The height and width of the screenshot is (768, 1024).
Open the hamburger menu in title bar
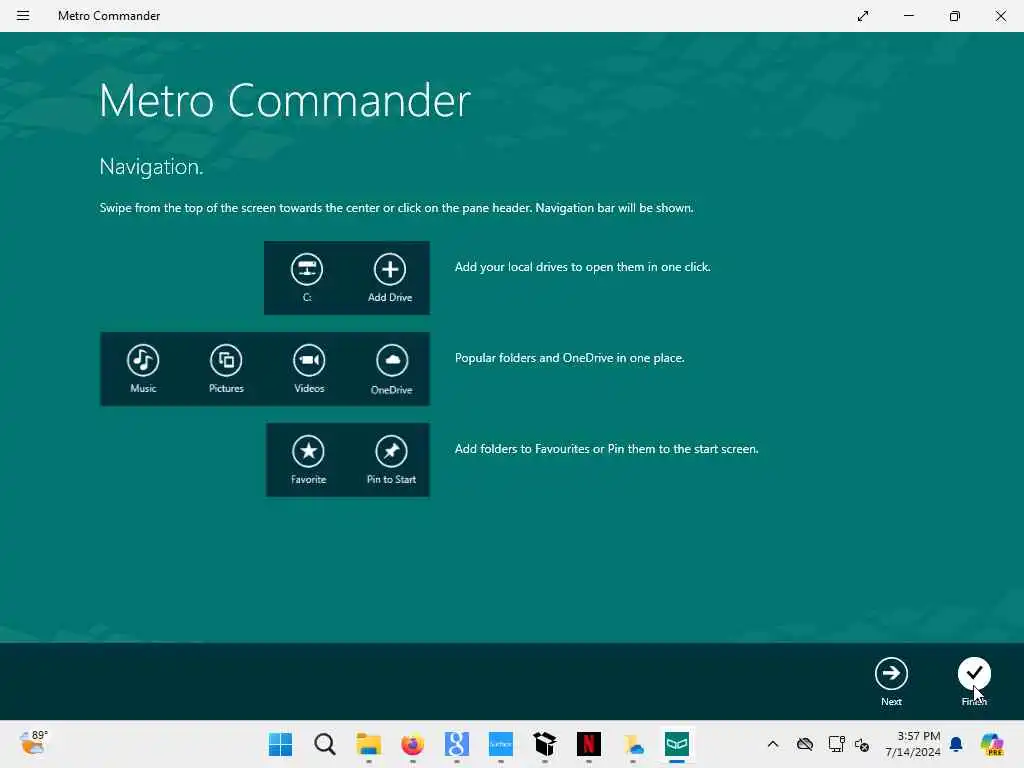click(x=23, y=15)
